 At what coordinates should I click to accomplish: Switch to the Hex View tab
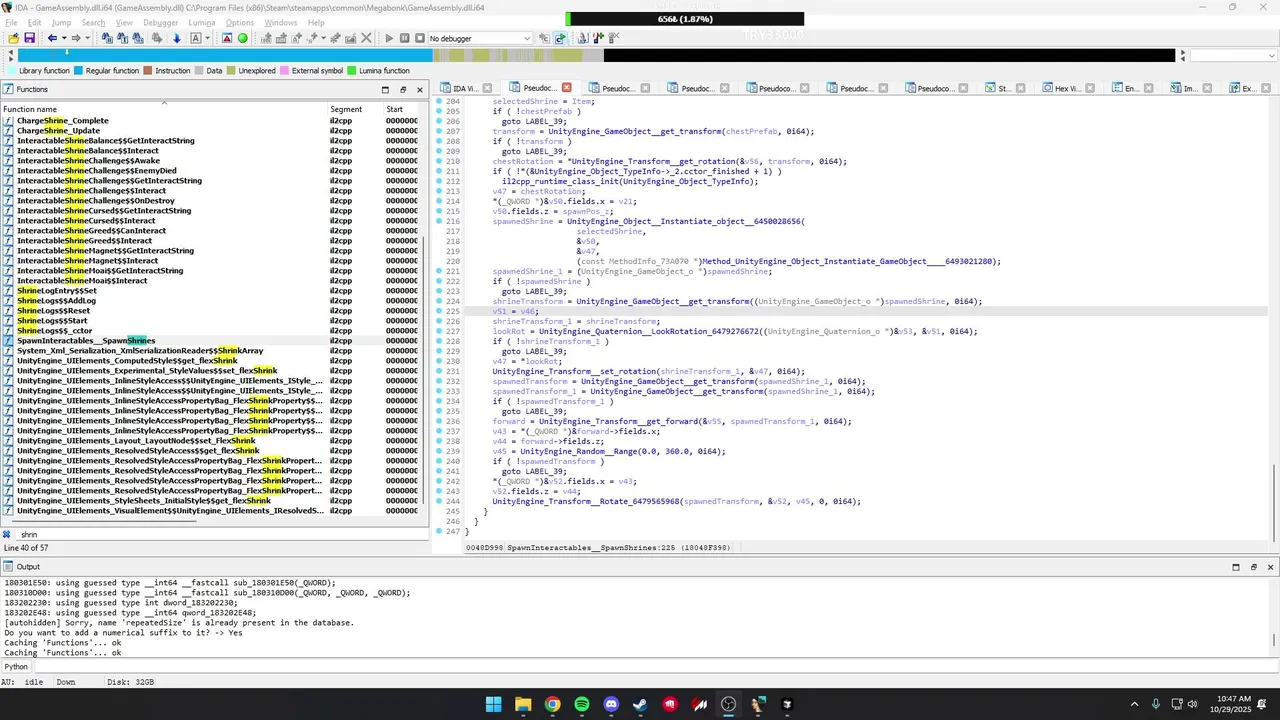[x=1068, y=88]
